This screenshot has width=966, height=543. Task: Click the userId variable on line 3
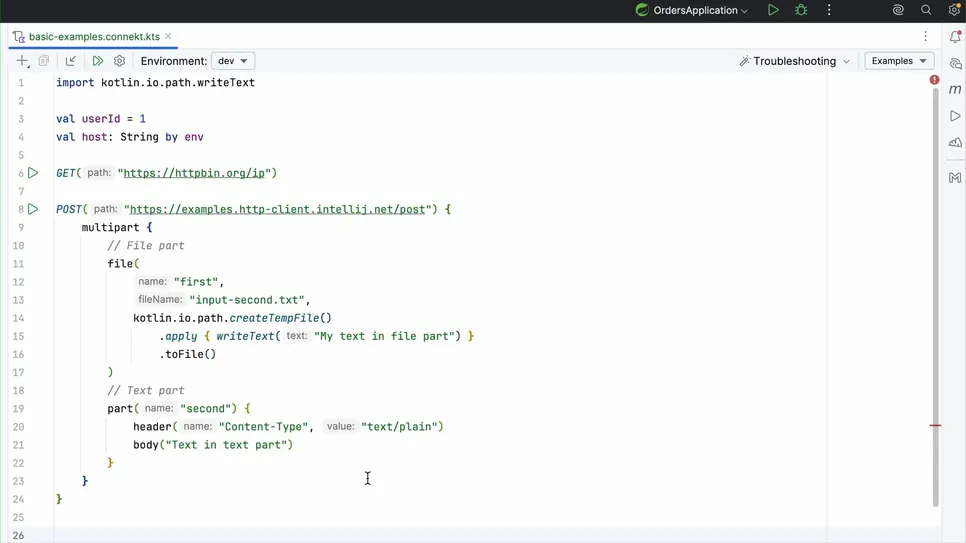coord(101,119)
